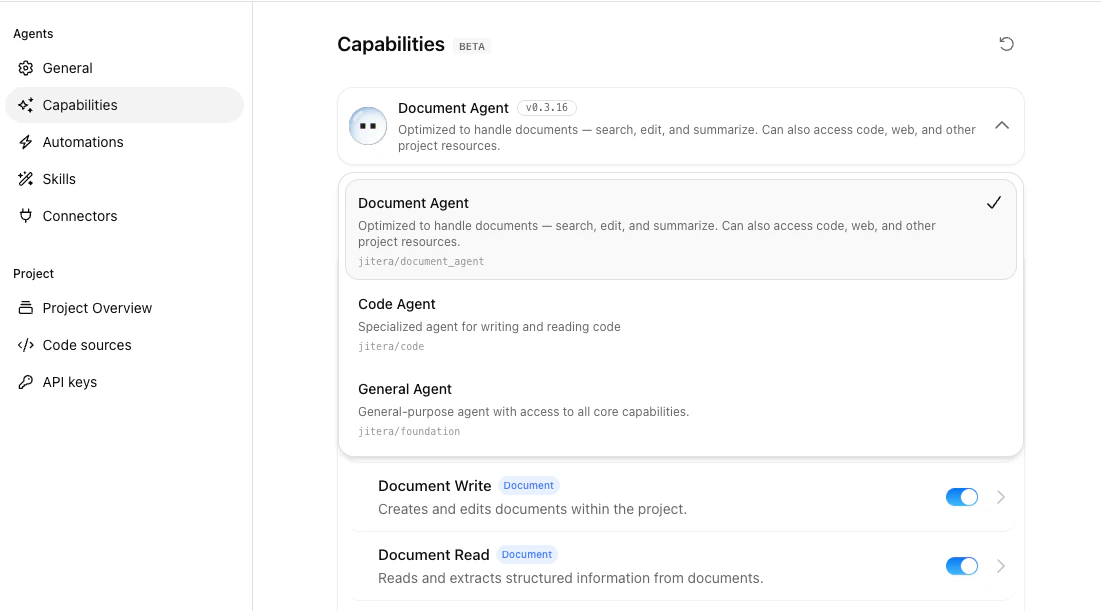The width and height of the screenshot is (1101, 611).
Task: Expand Document Read details chevron
Action: (1001, 566)
